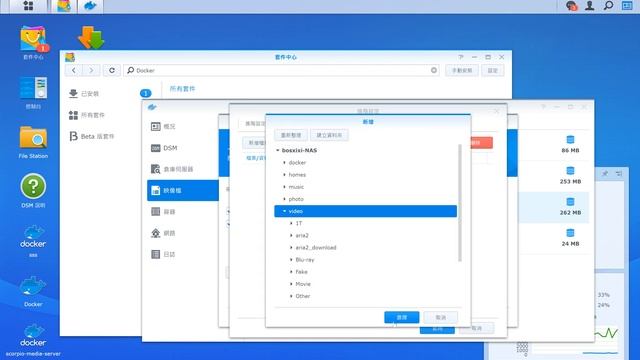
Task: Select the Movie folder
Action: coord(303,284)
